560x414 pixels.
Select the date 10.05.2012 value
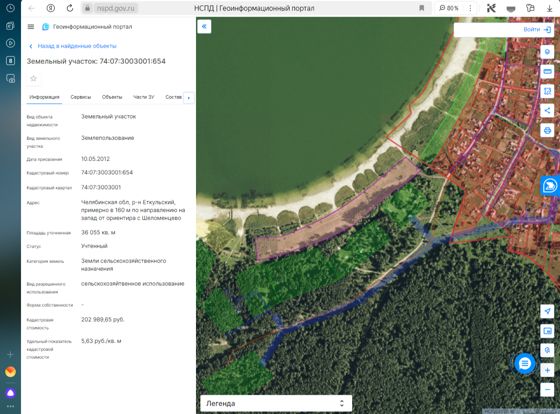95,159
